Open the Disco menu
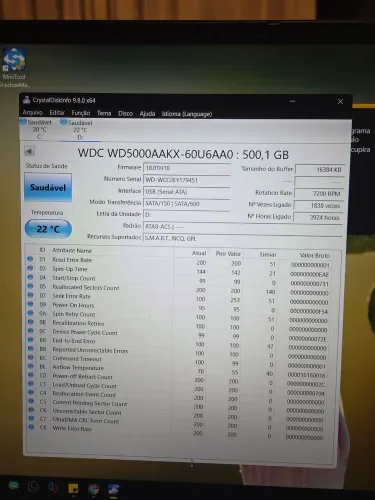The width and height of the screenshot is (375, 500). tap(125, 114)
